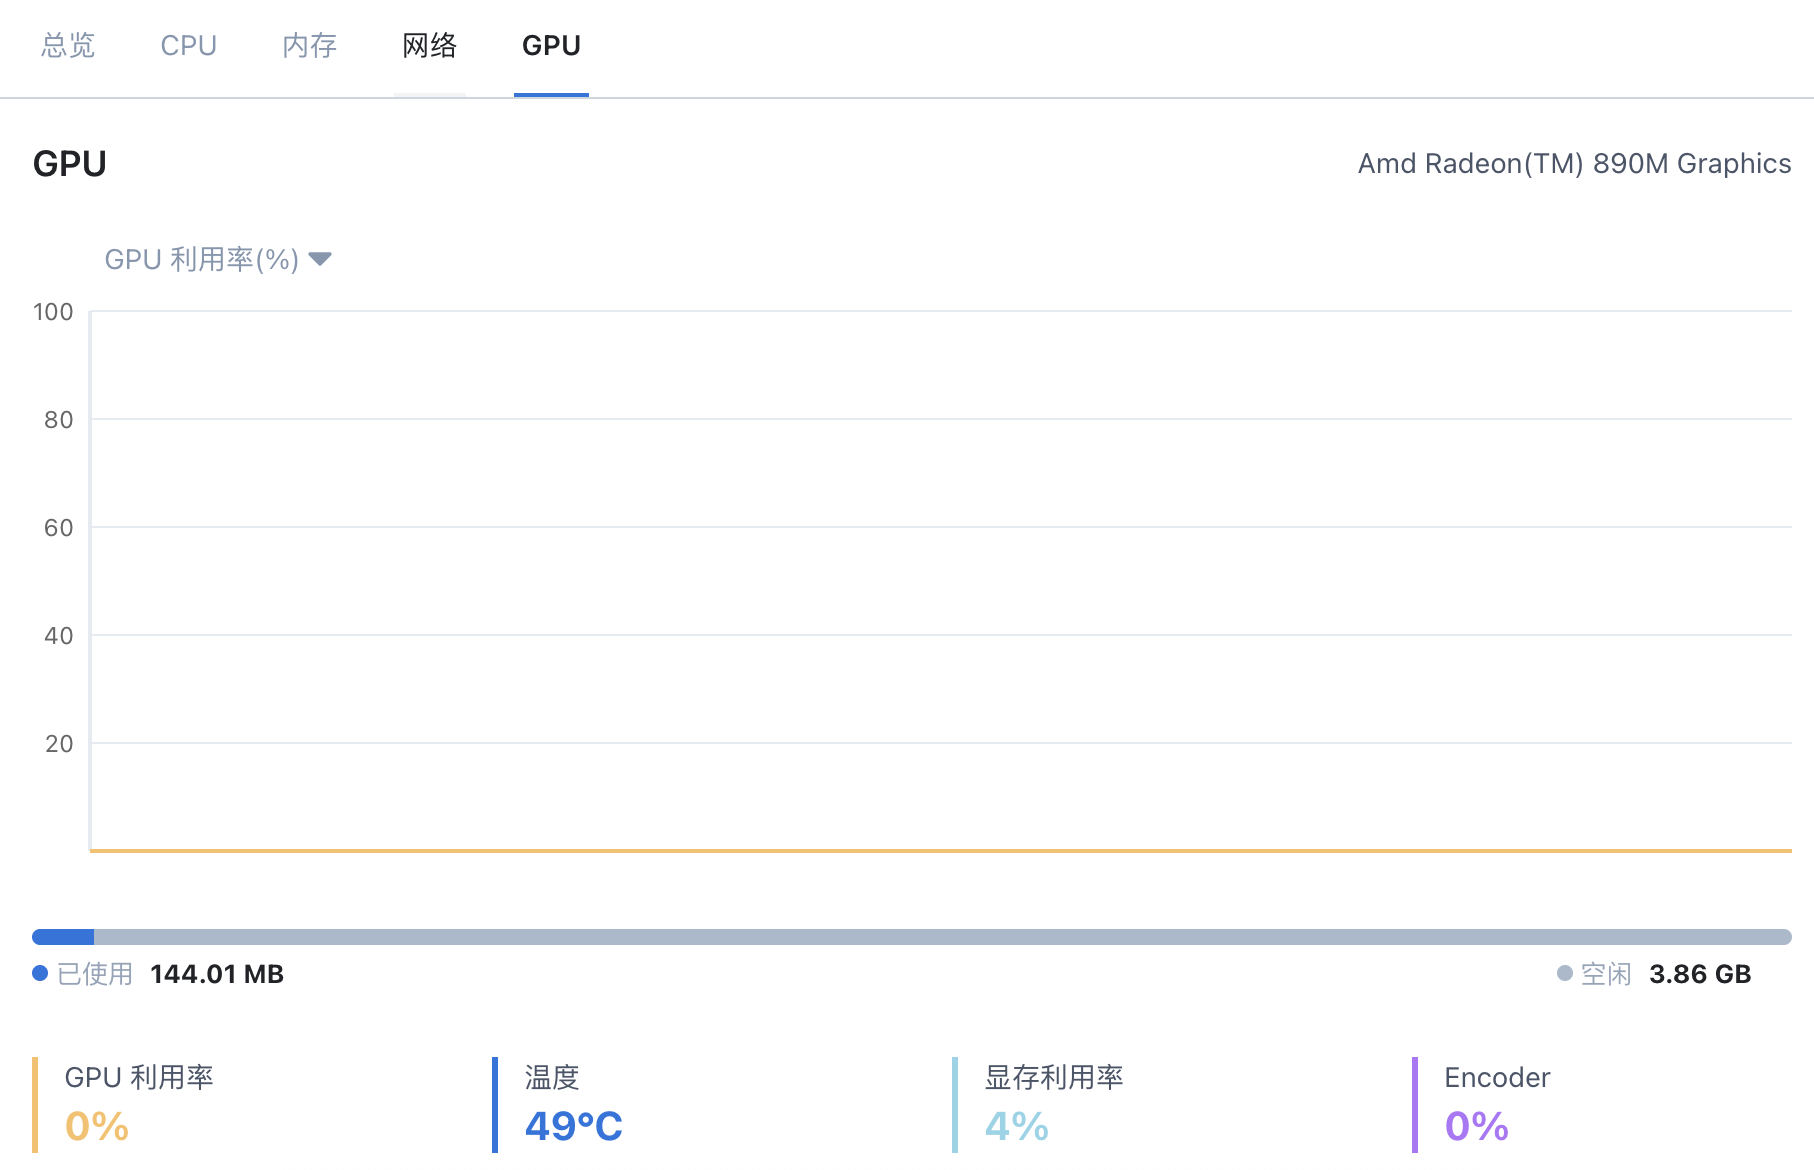Select the 内存 tab

[x=309, y=46]
